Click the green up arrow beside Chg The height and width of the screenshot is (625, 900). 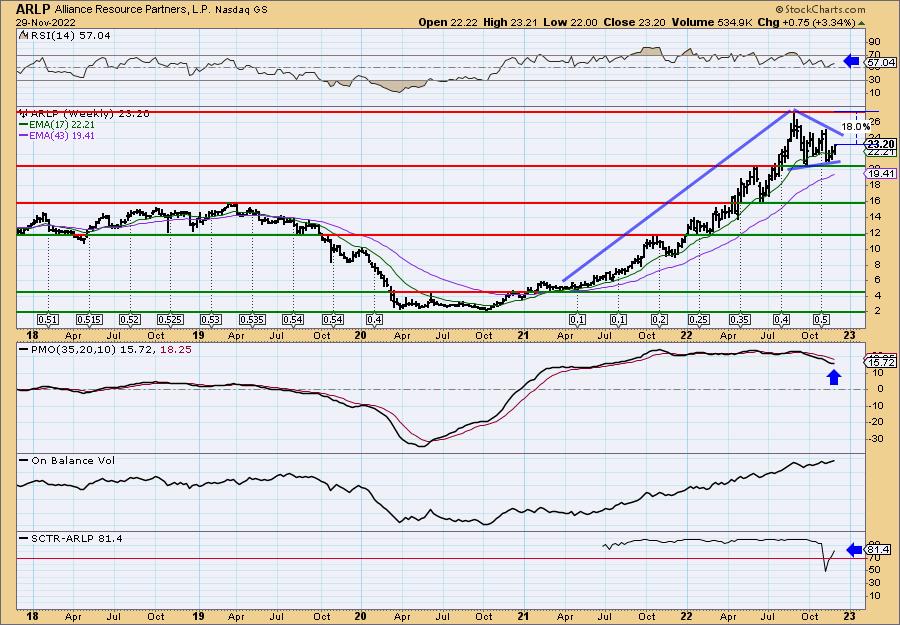click(861, 23)
